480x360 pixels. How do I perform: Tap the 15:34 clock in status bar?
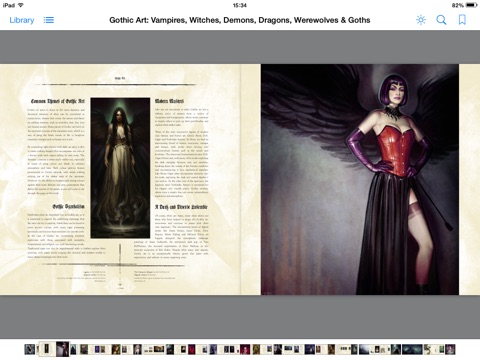(240, 5)
